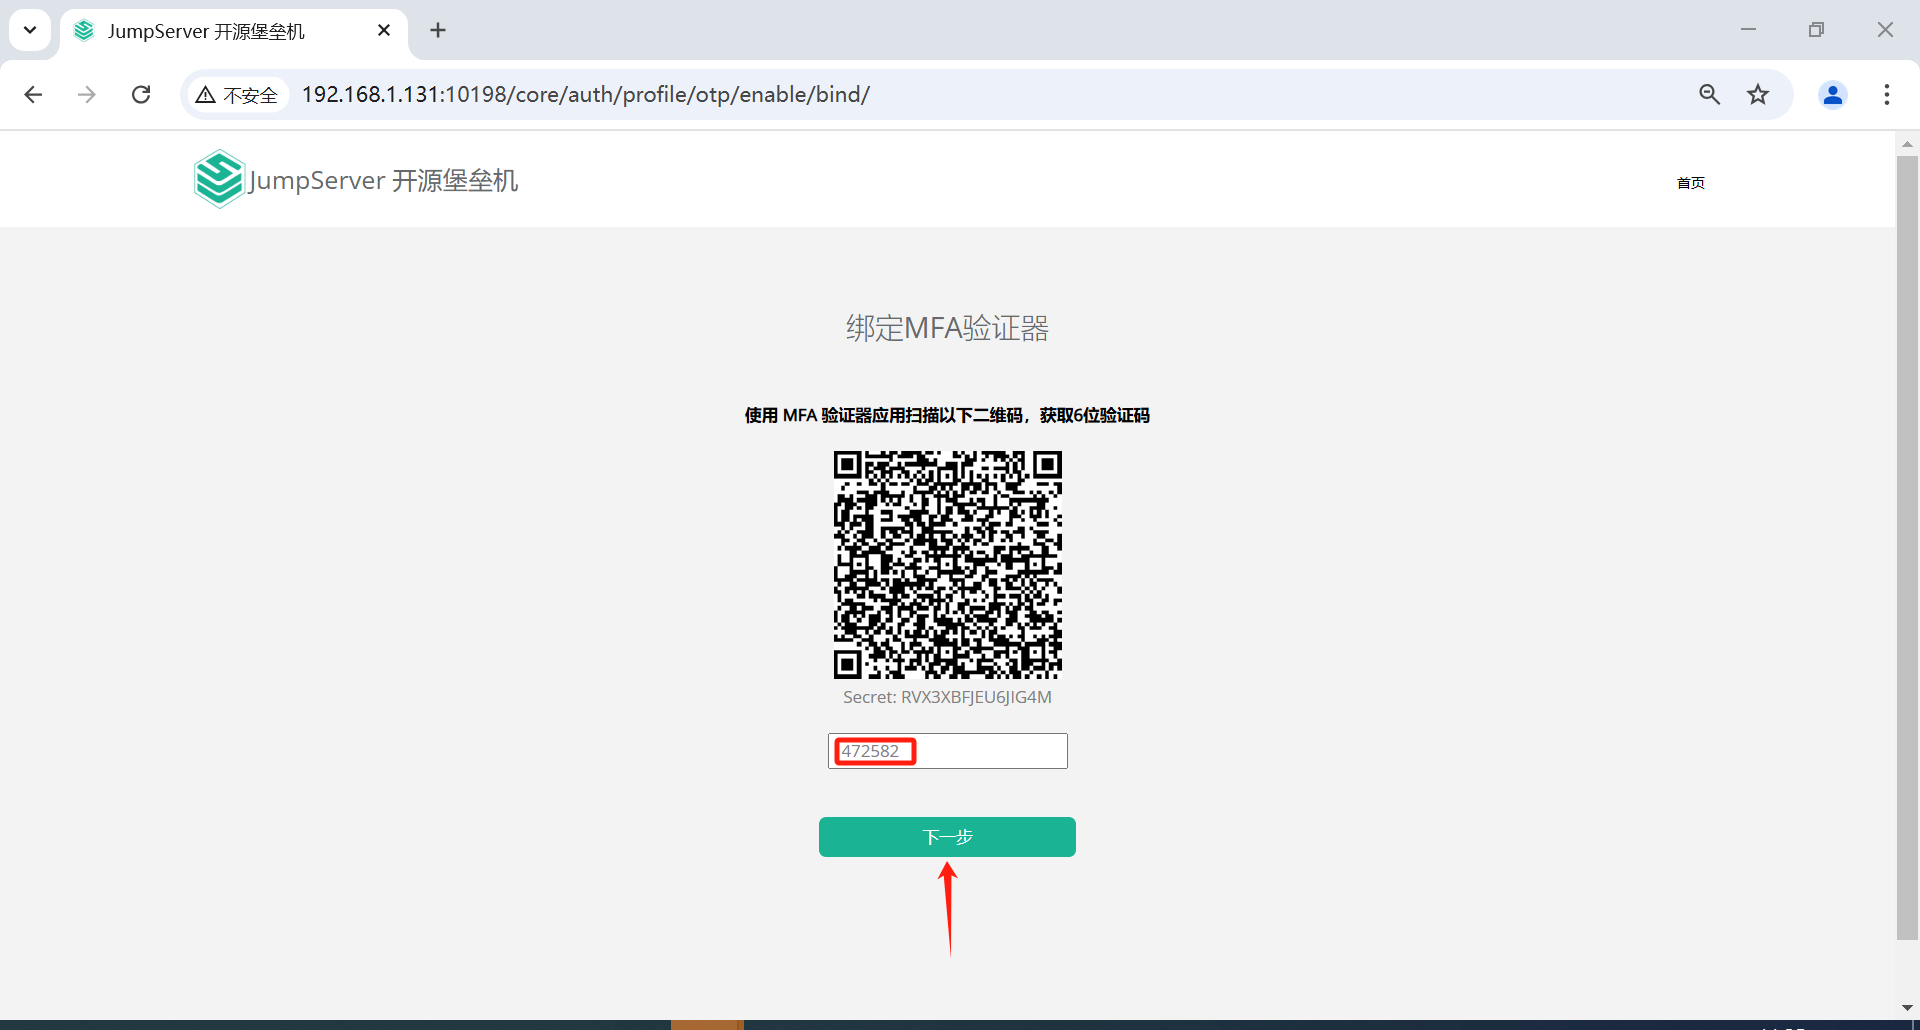
Task: Click the MFA QR code image
Action: tap(948, 564)
